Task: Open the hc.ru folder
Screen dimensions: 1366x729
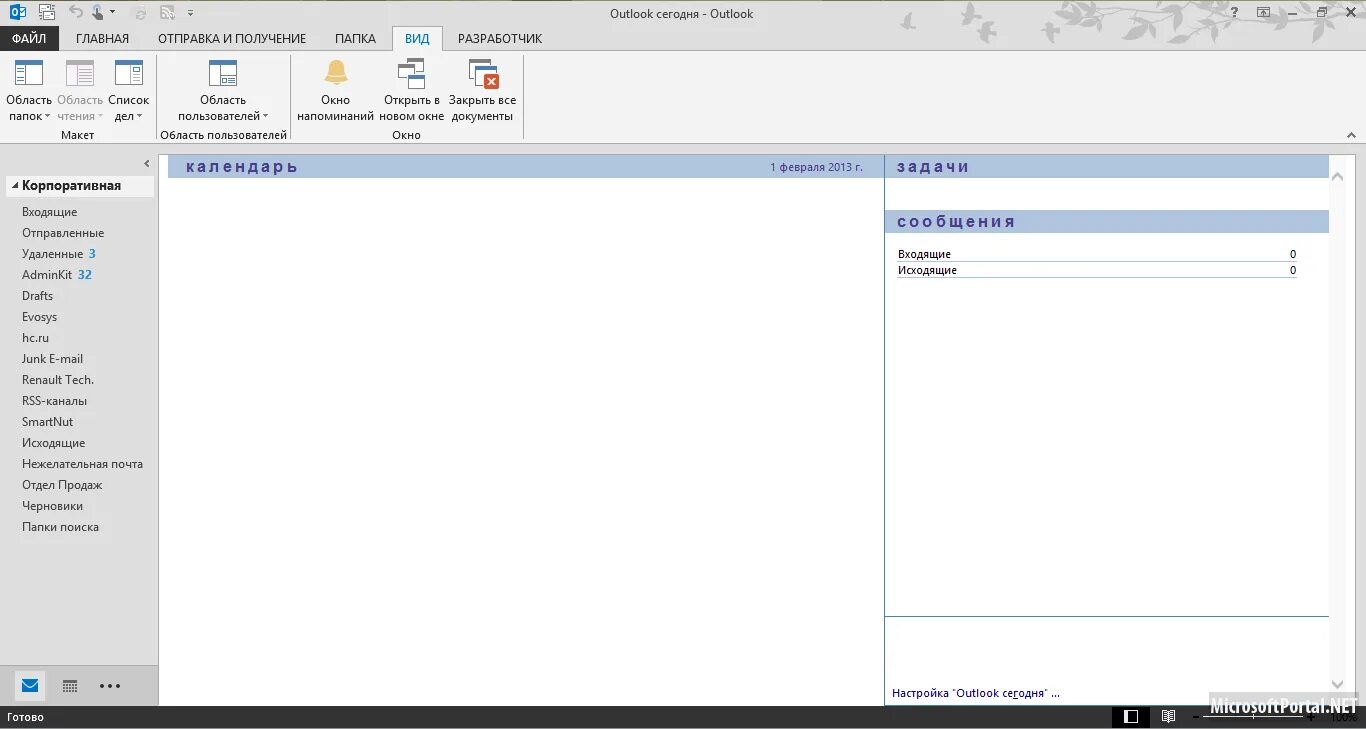Action: click(35, 338)
